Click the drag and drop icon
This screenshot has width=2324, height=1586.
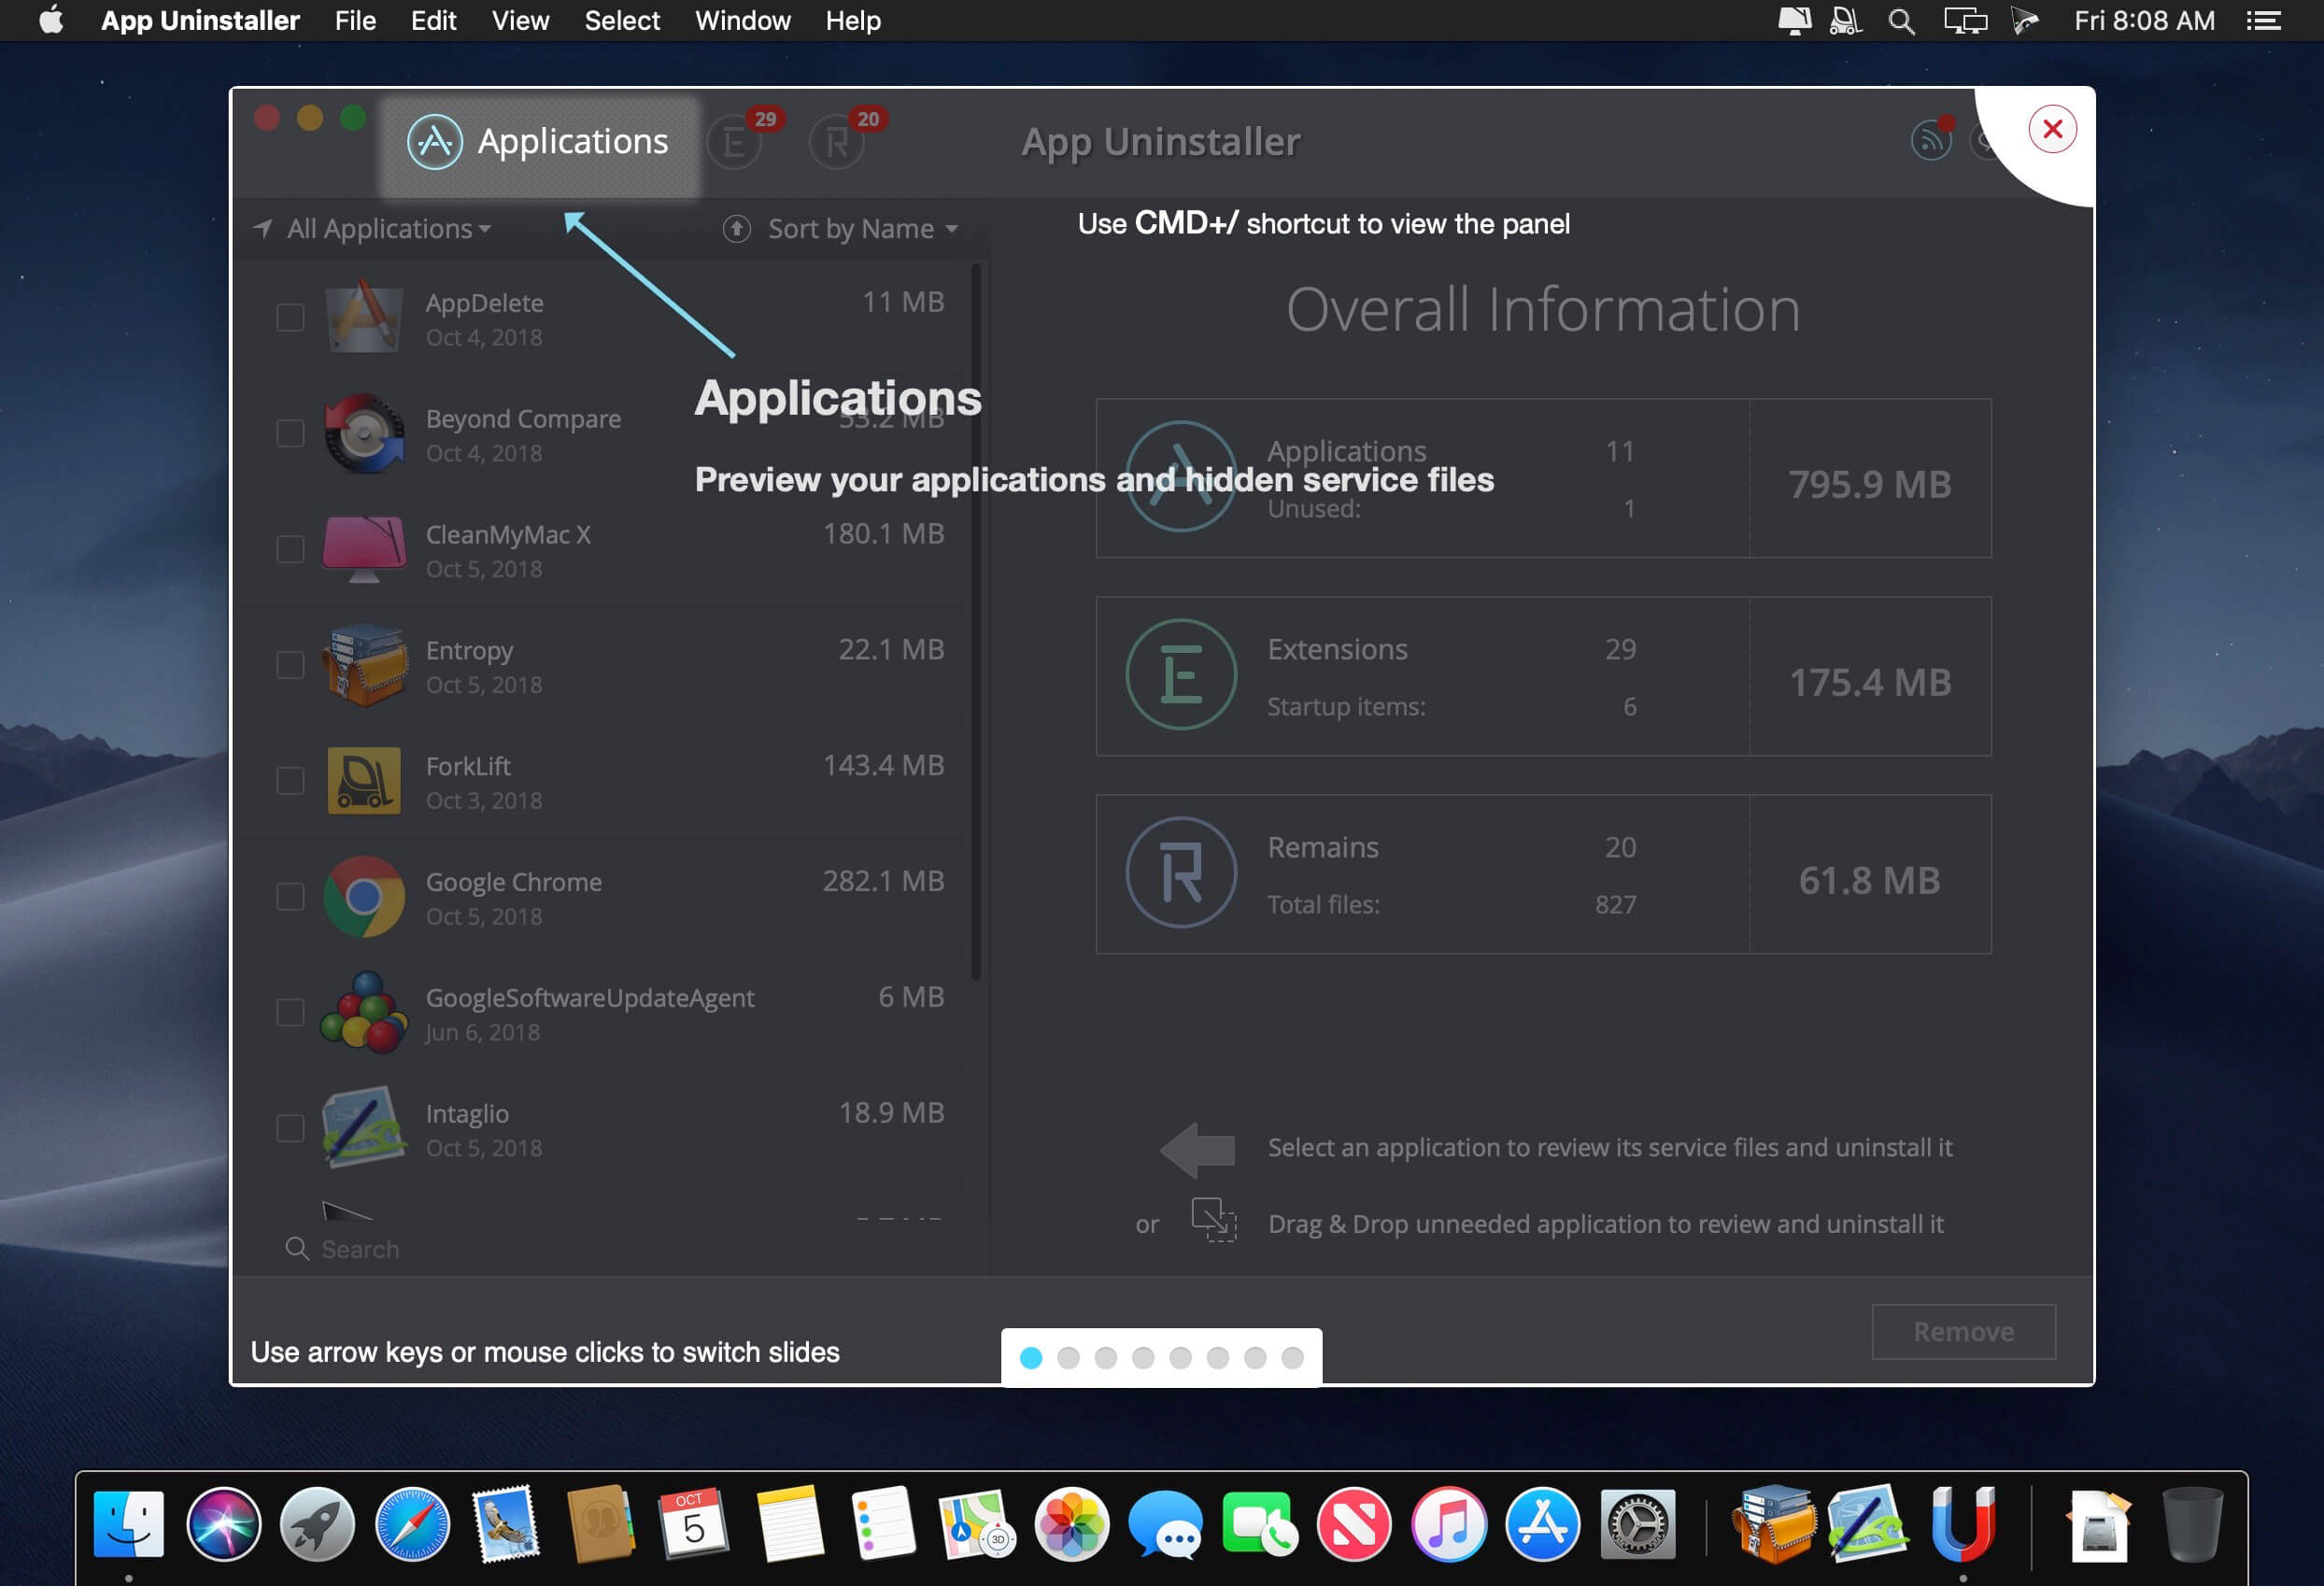pyautogui.click(x=1213, y=1220)
